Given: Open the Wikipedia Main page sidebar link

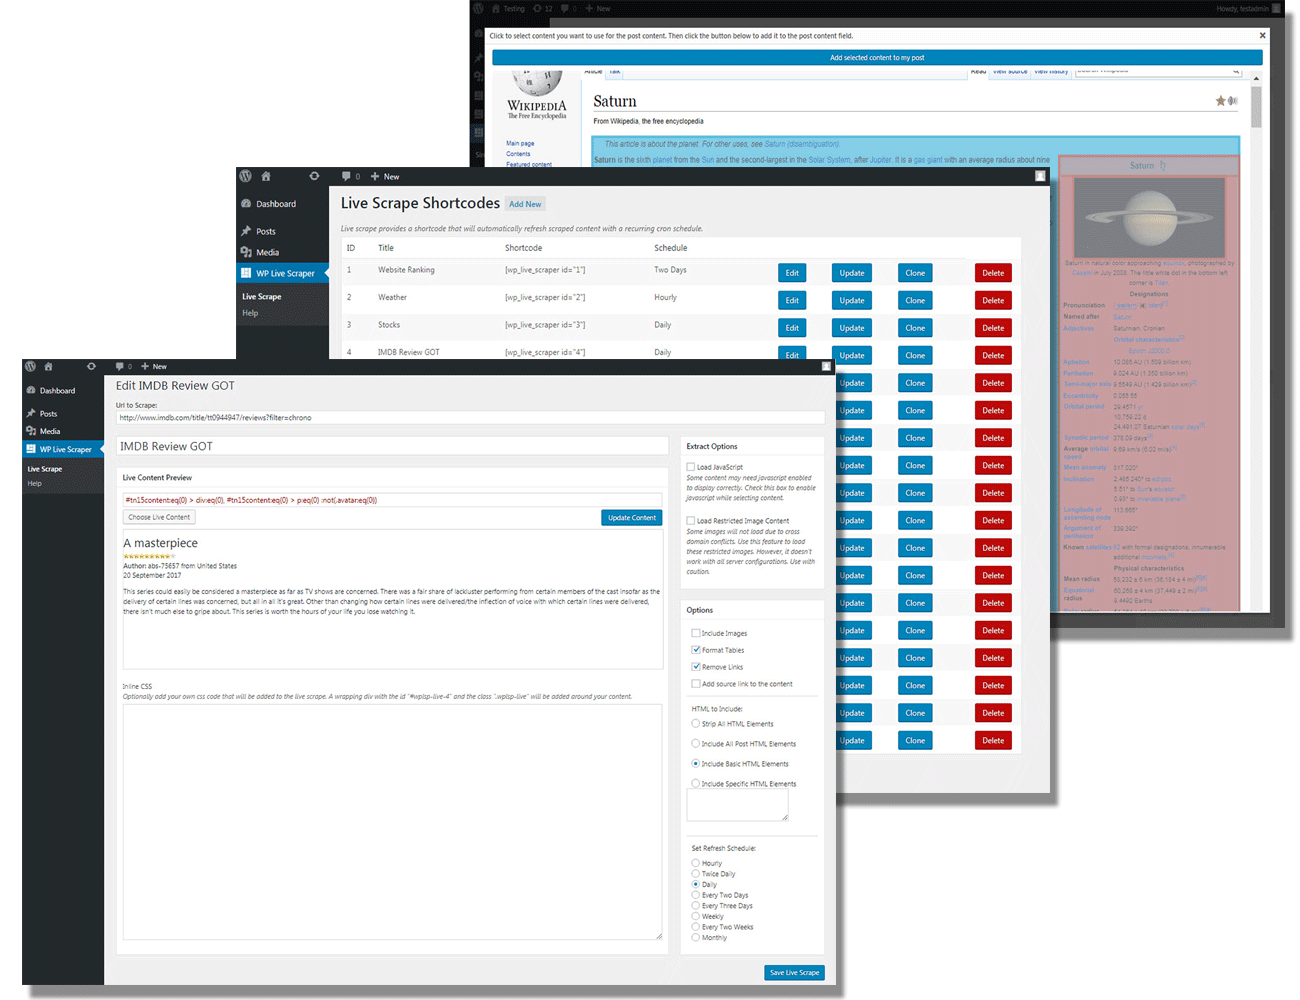Looking at the screenshot, I should (520, 143).
